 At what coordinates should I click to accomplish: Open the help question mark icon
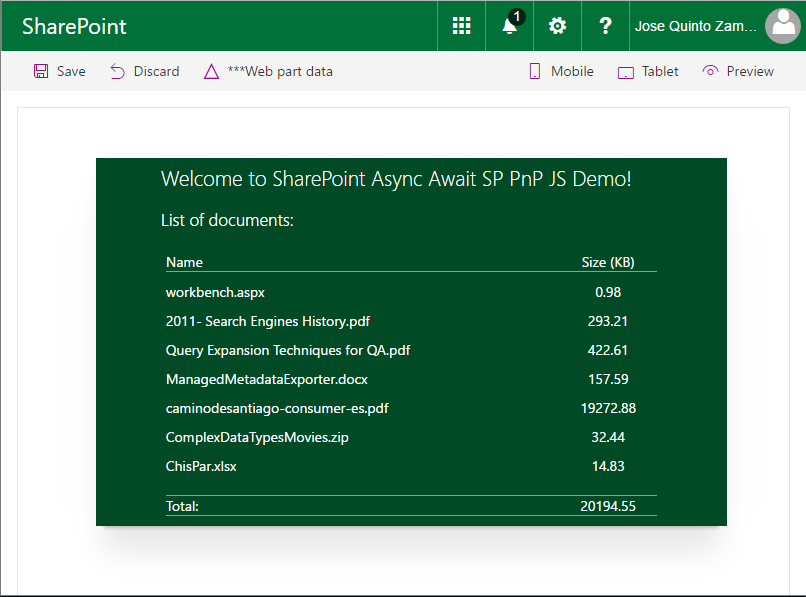pos(606,26)
